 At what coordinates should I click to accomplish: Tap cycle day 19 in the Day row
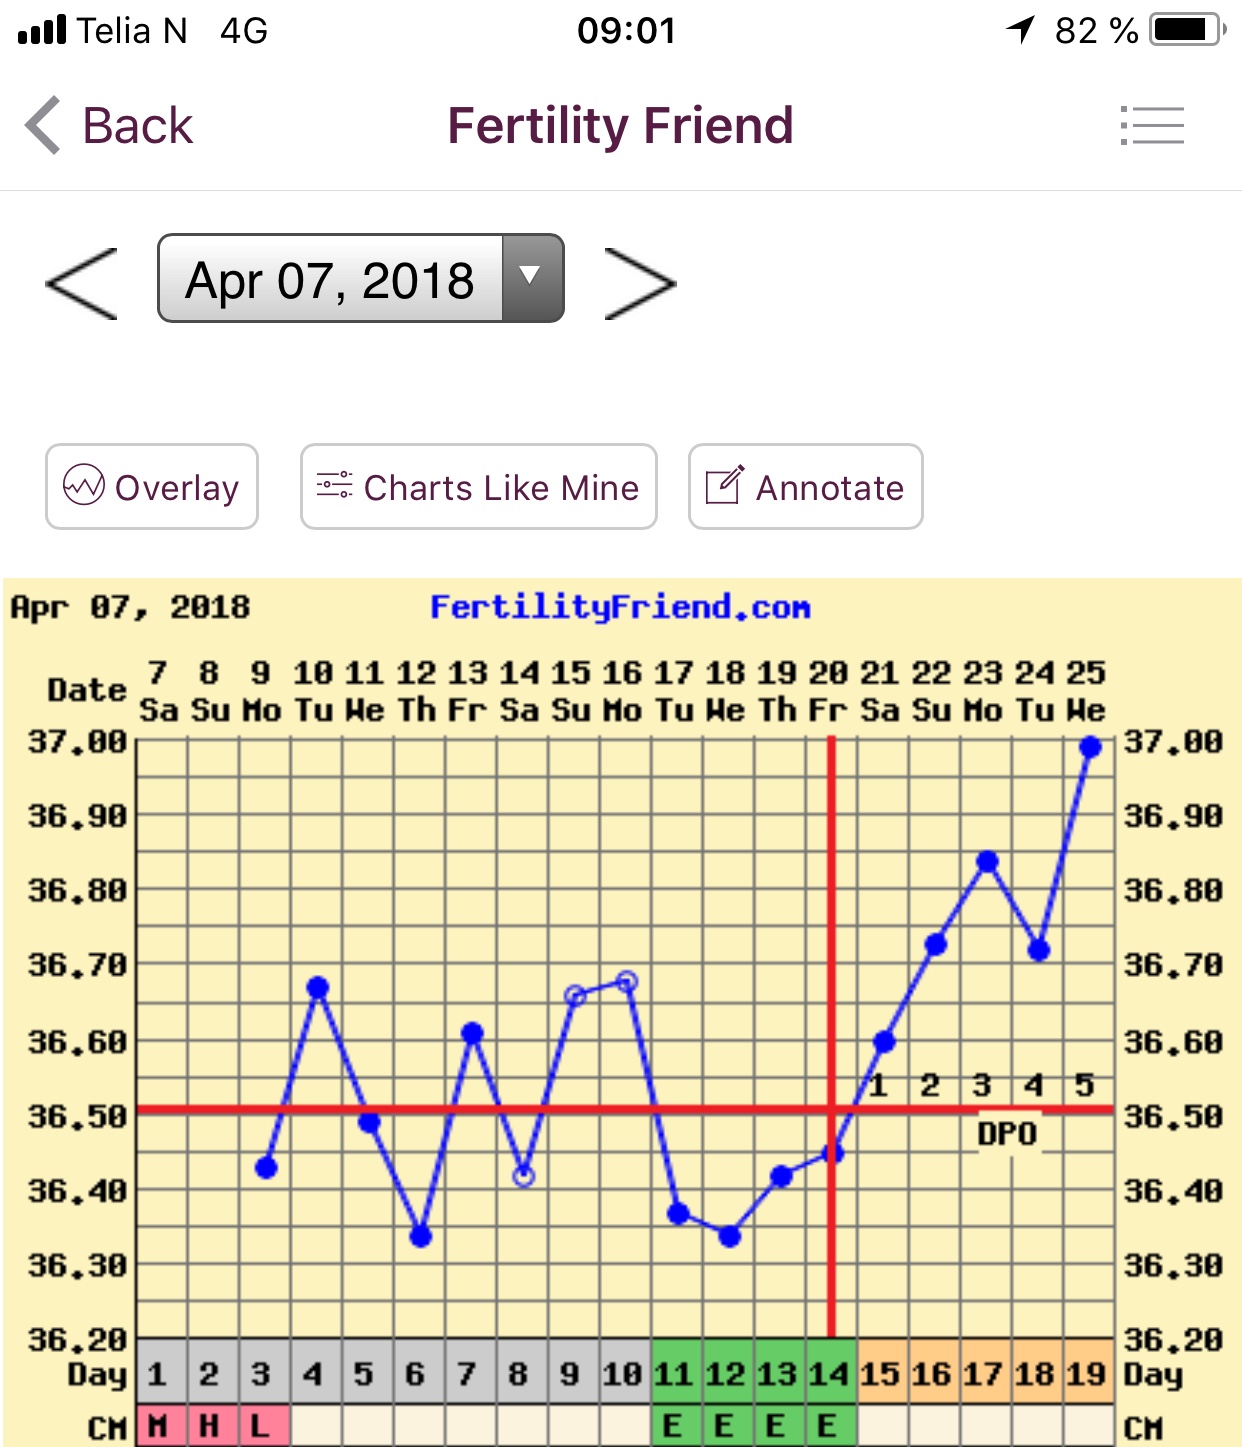coord(1086,1374)
